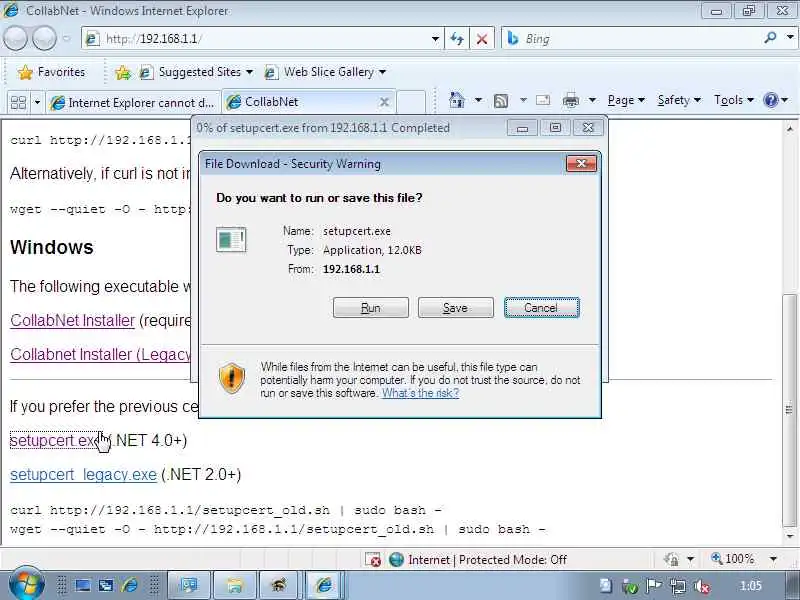
Task: Open a new blank tab
Action: coord(411,102)
